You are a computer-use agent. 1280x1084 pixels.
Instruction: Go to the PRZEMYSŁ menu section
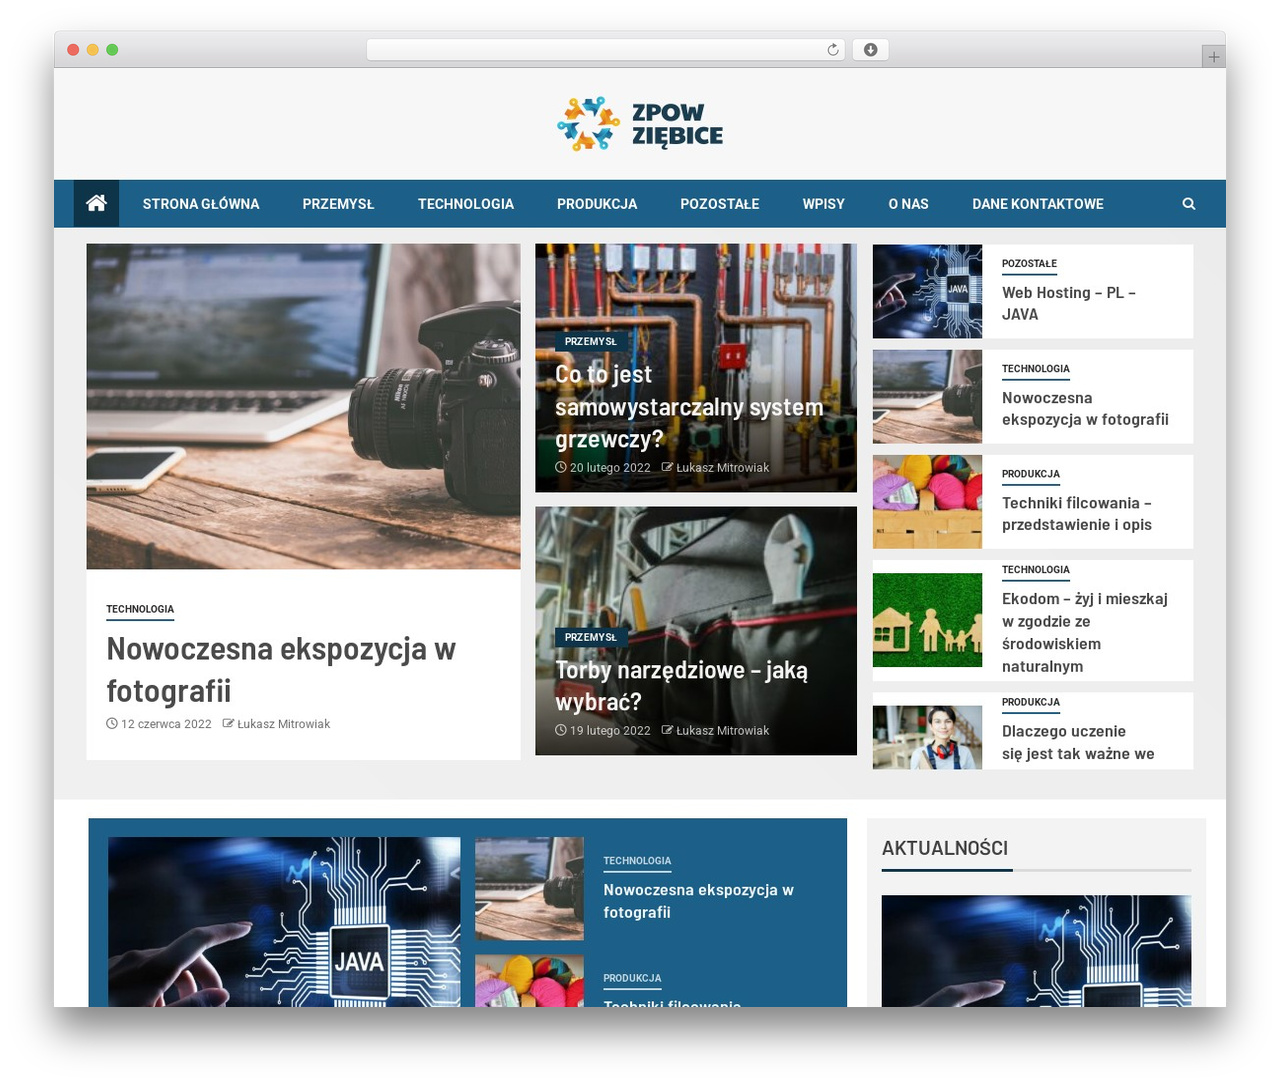coord(338,204)
